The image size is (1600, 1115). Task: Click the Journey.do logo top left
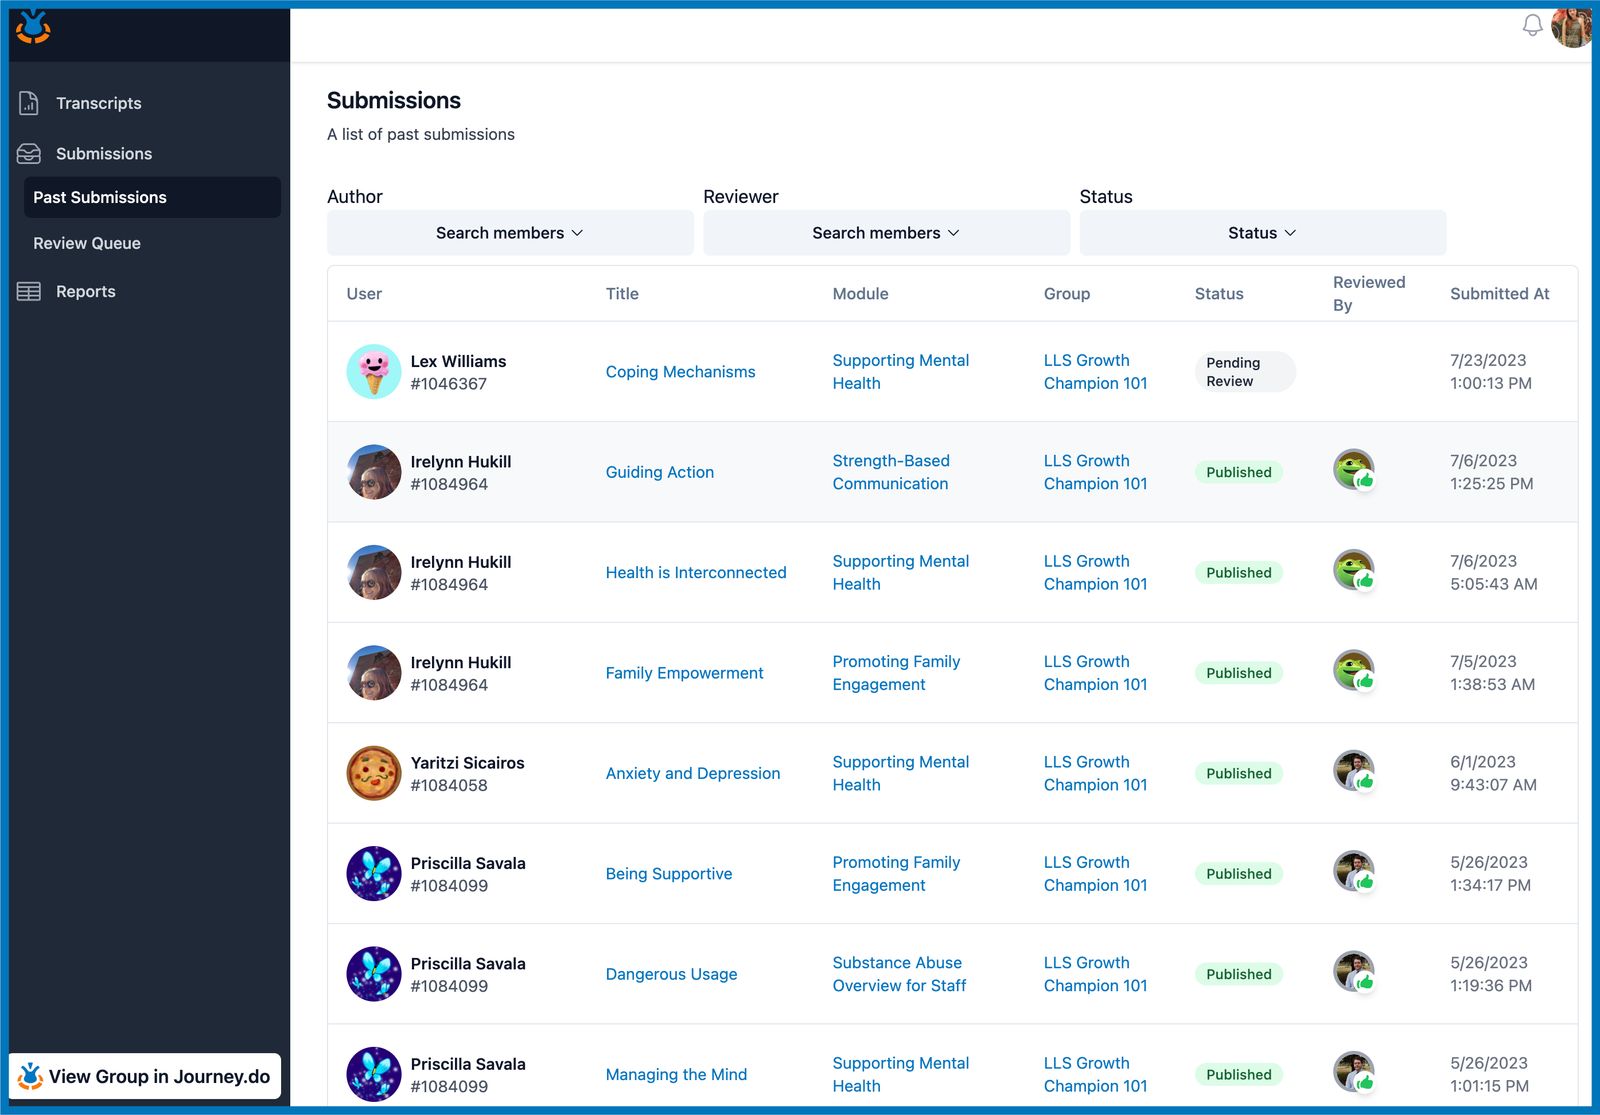pos(33,27)
